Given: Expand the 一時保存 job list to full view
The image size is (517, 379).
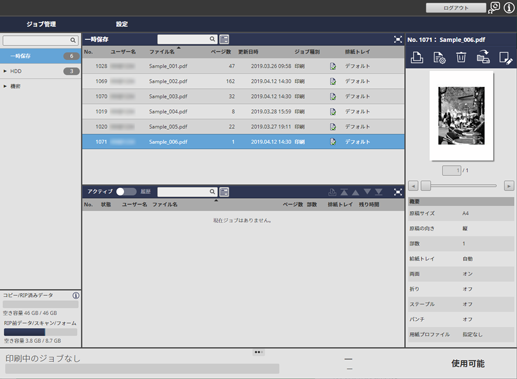Looking at the screenshot, I should tap(398, 40).
